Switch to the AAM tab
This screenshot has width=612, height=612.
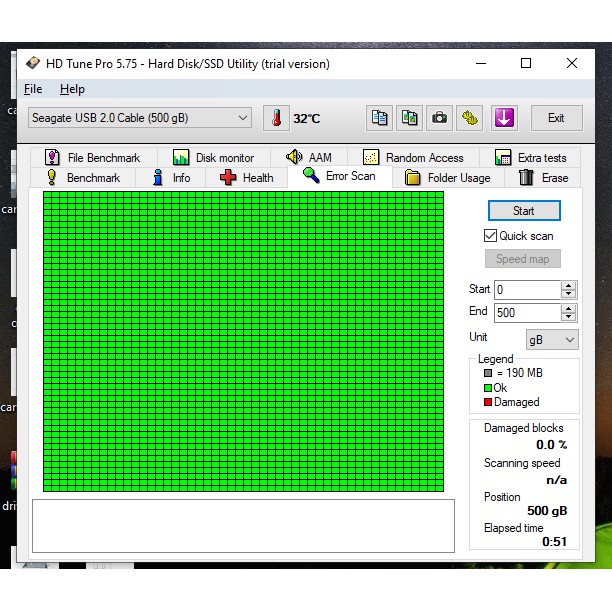(308, 158)
